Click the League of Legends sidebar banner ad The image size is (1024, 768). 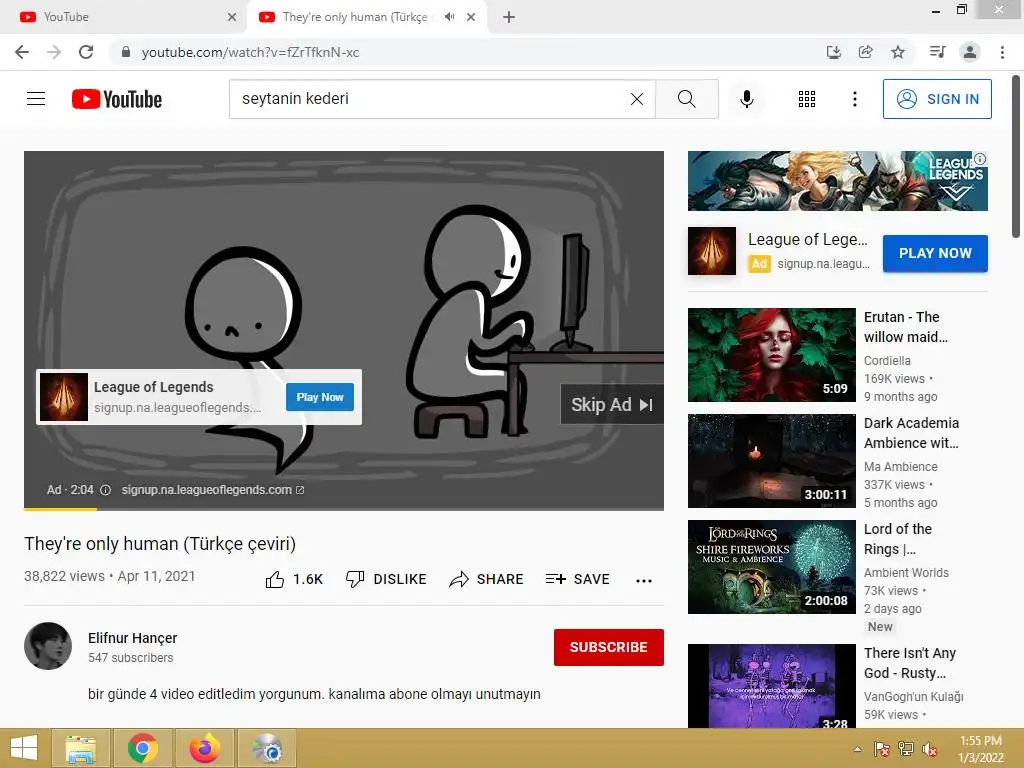pyautogui.click(x=837, y=181)
